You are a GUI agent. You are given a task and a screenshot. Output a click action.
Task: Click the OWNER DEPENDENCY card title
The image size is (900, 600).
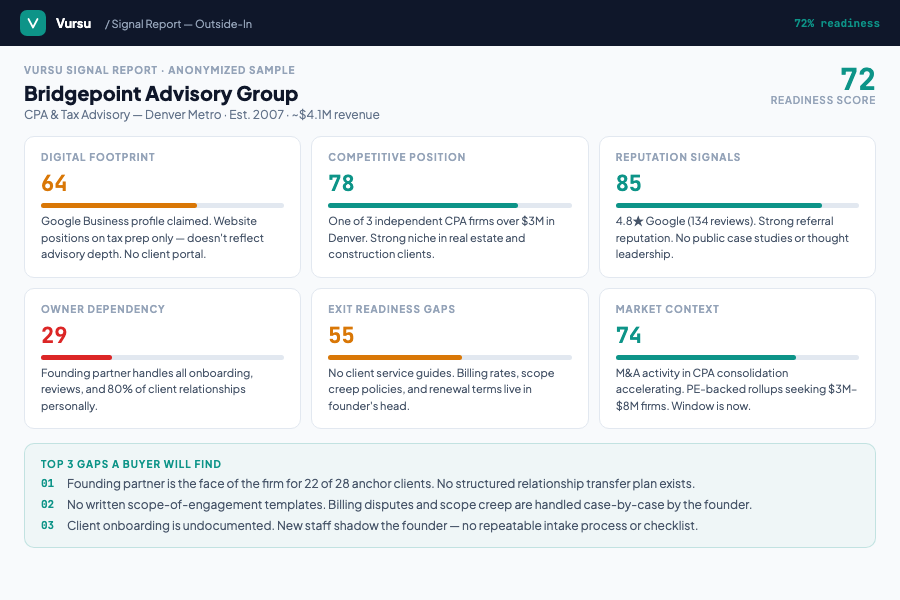tap(103, 309)
